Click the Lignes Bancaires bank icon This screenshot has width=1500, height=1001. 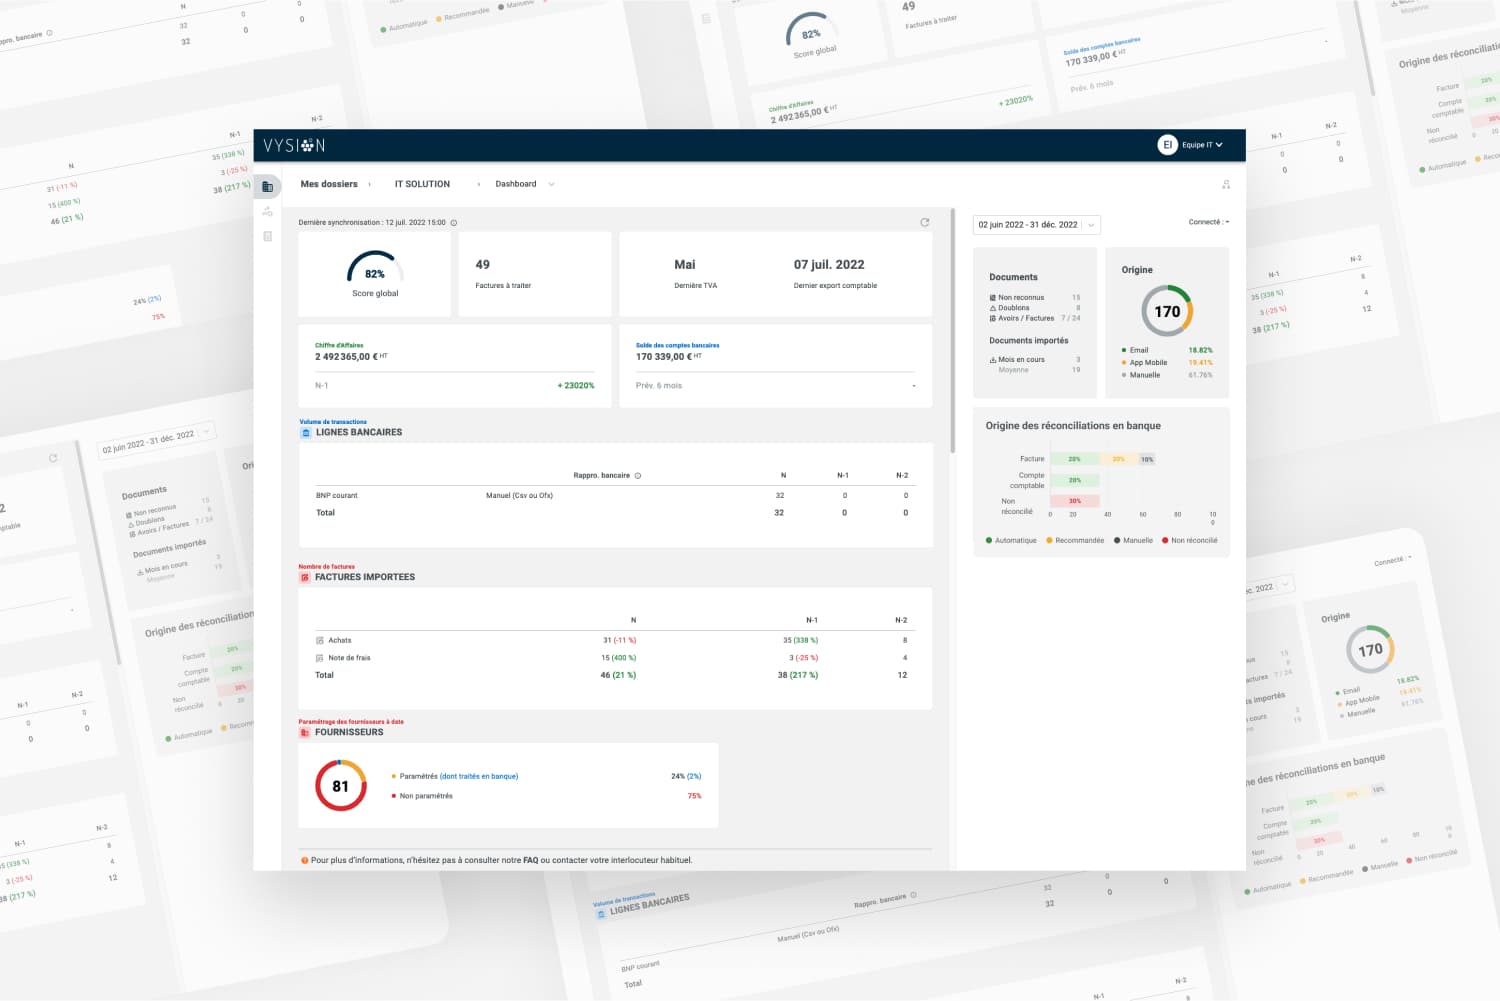click(306, 433)
